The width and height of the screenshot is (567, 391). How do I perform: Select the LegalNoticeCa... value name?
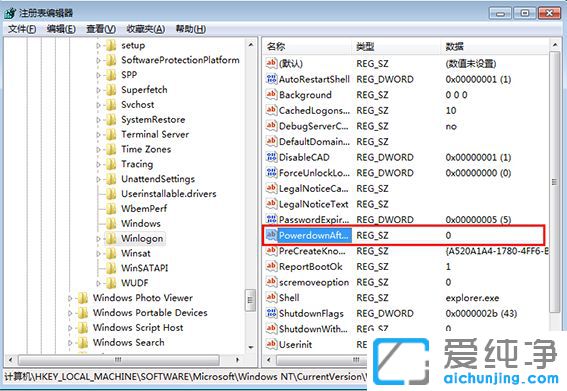(x=314, y=188)
